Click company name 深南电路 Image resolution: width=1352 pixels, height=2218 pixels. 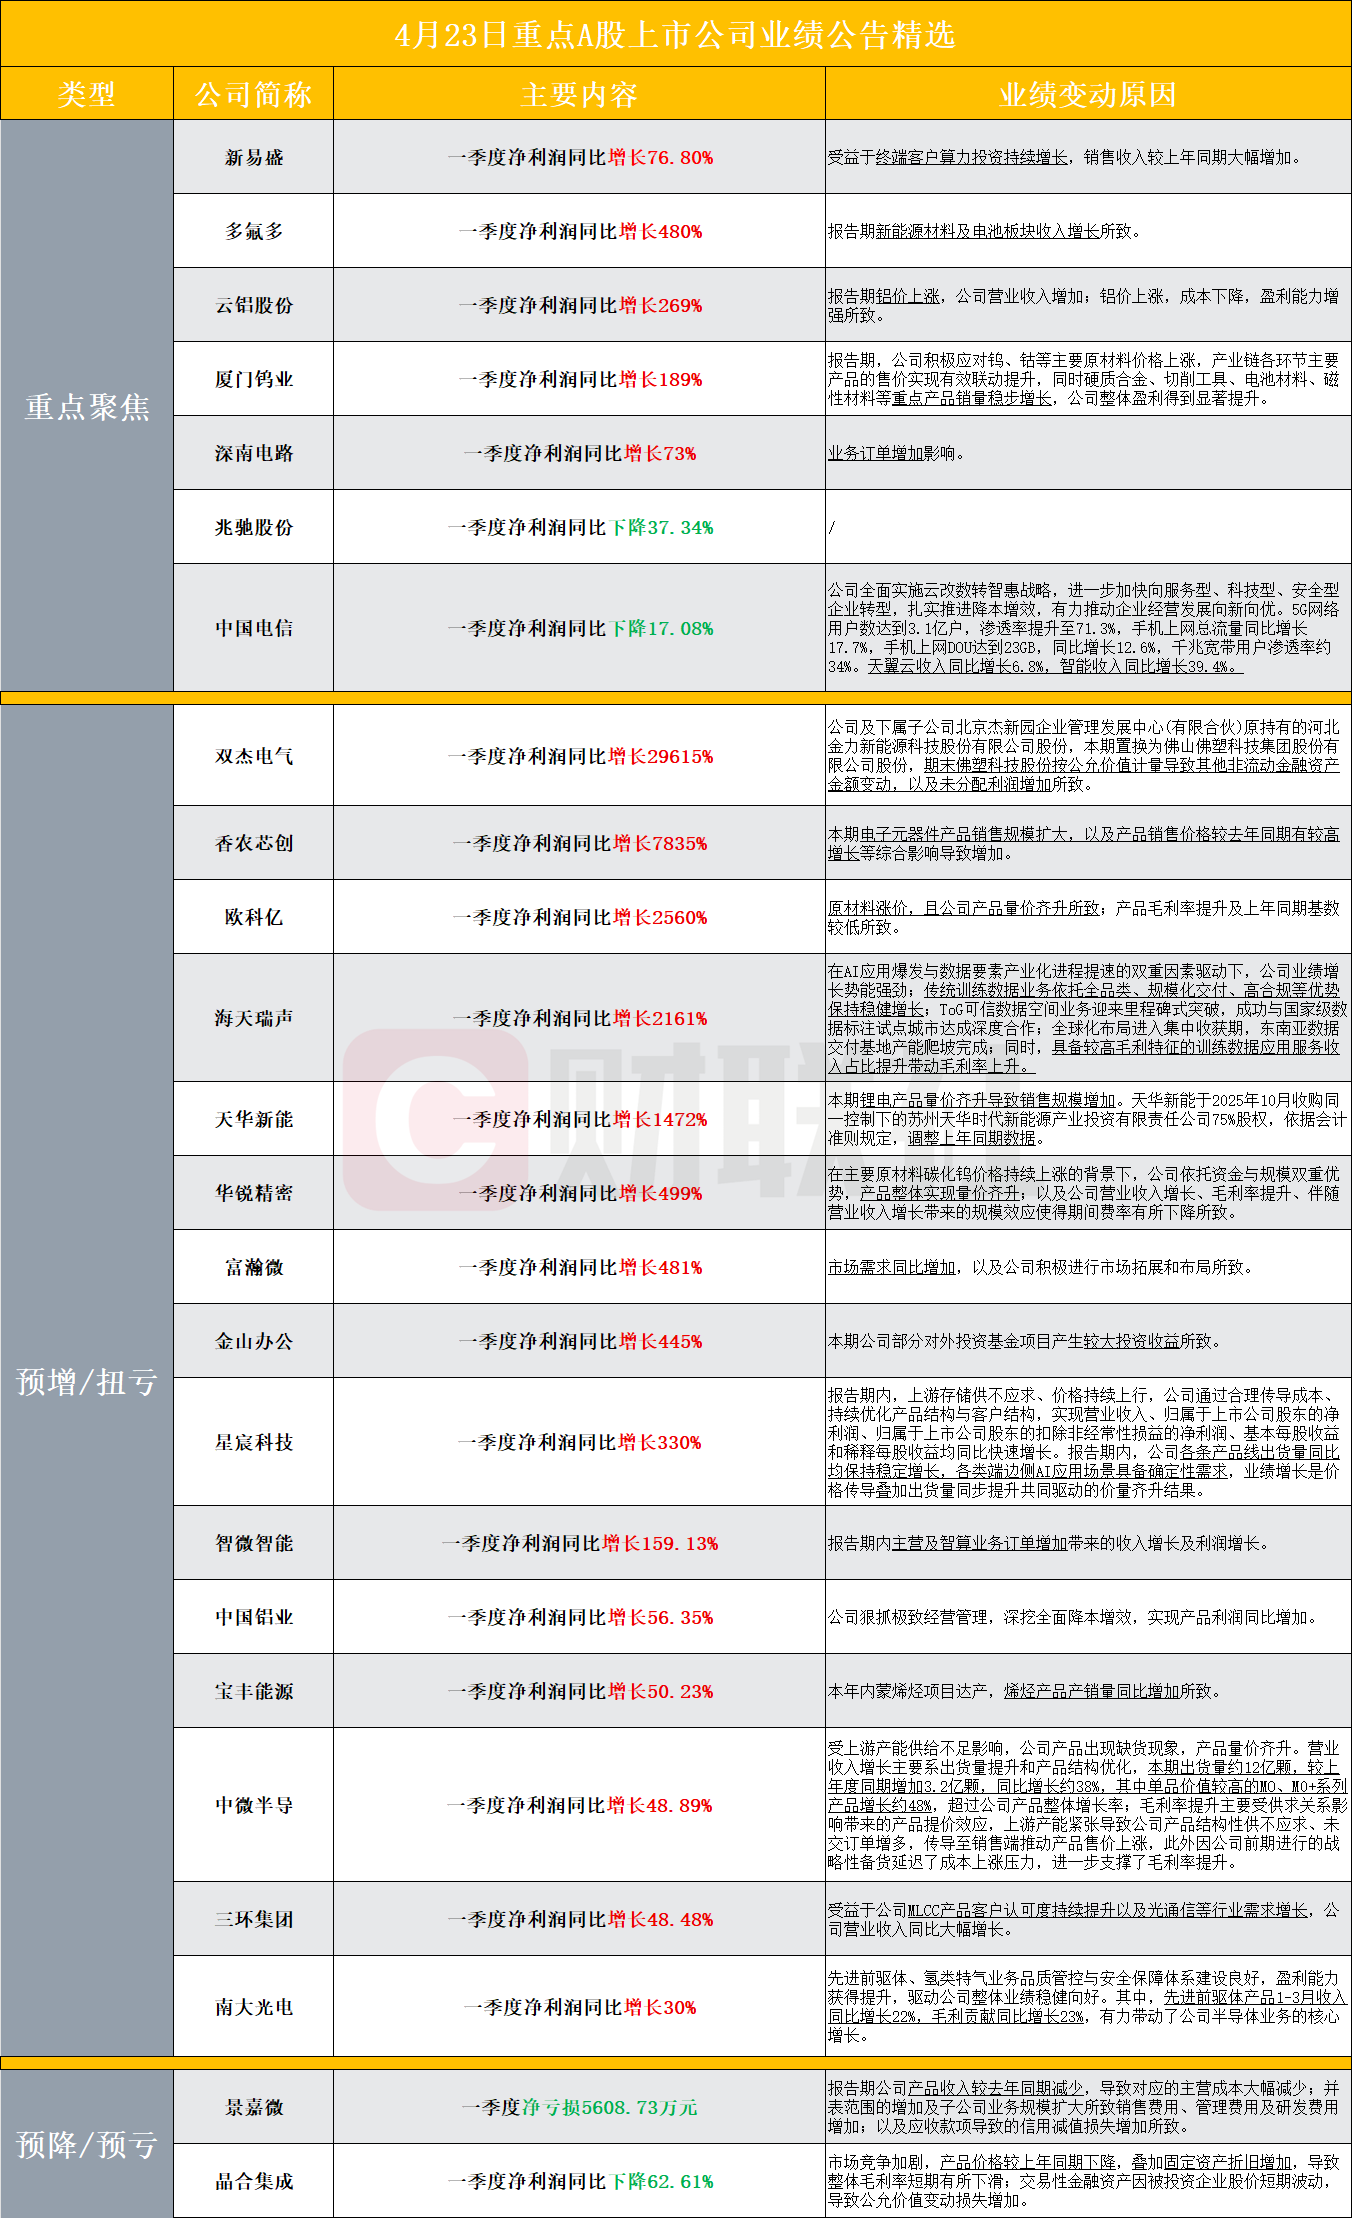[x=254, y=453]
